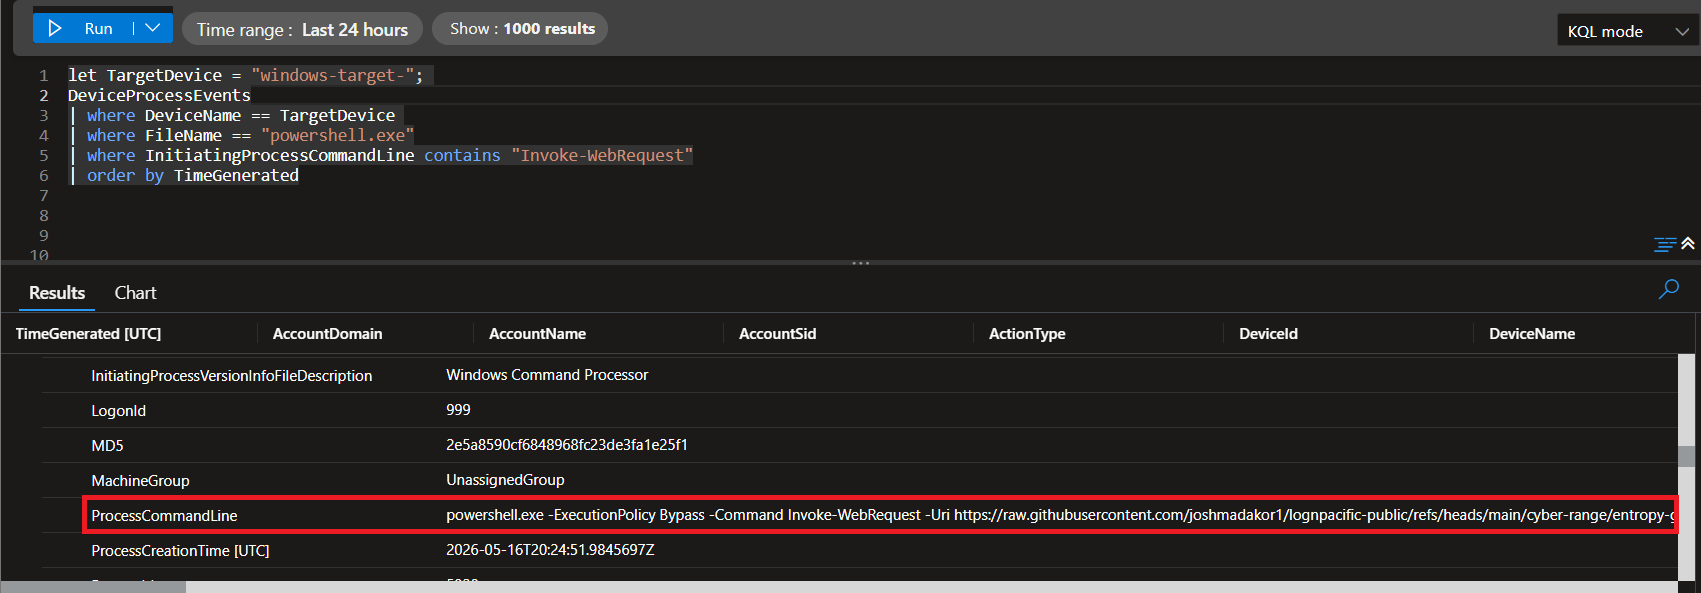Switch to the Chart tab
Screen dimensions: 1701x593
pos(135,293)
